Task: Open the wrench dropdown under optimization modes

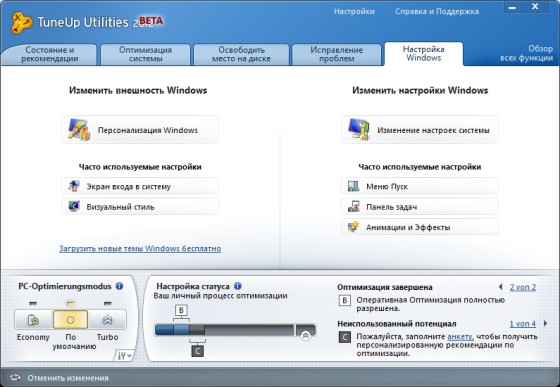Action: point(124,356)
